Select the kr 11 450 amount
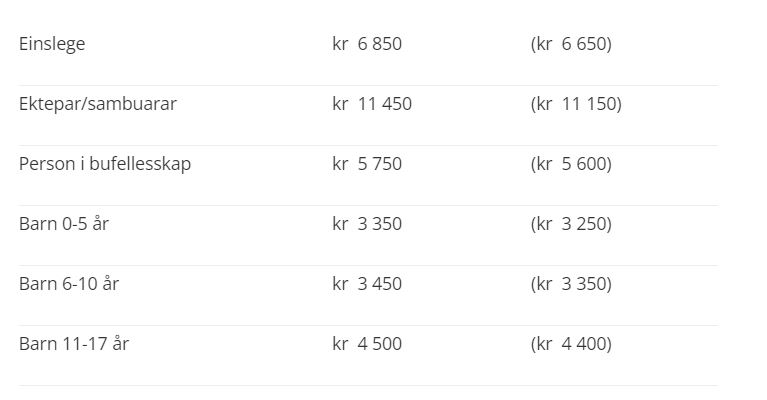This screenshot has height=400, width=767. (372, 104)
